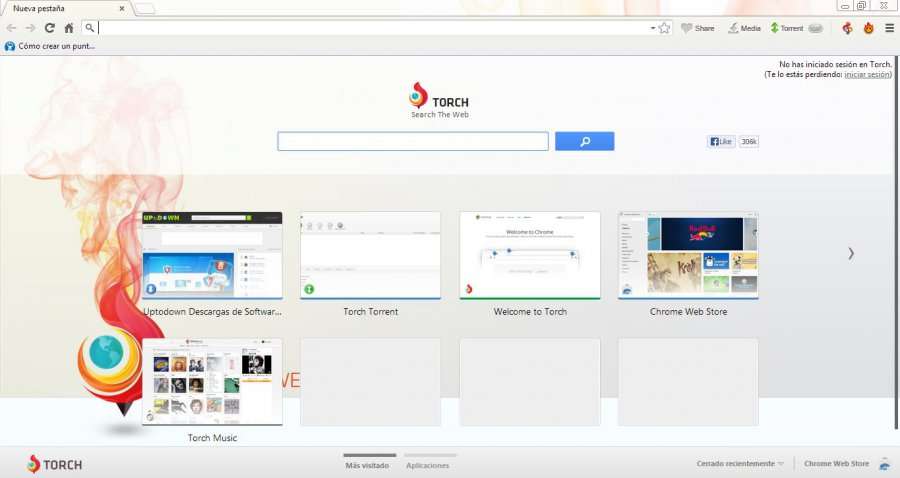Focus the Torch web search box

point(413,142)
